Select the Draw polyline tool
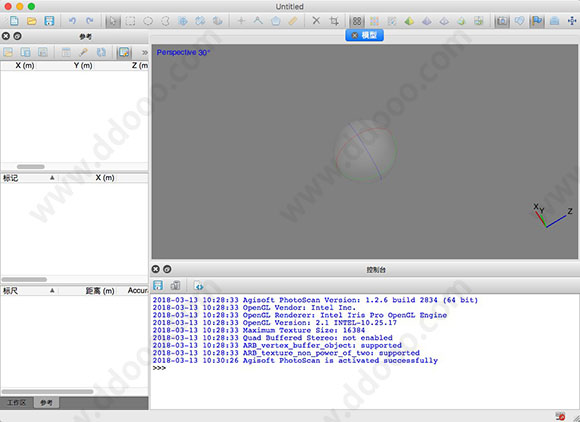 pyautogui.click(x=258, y=21)
